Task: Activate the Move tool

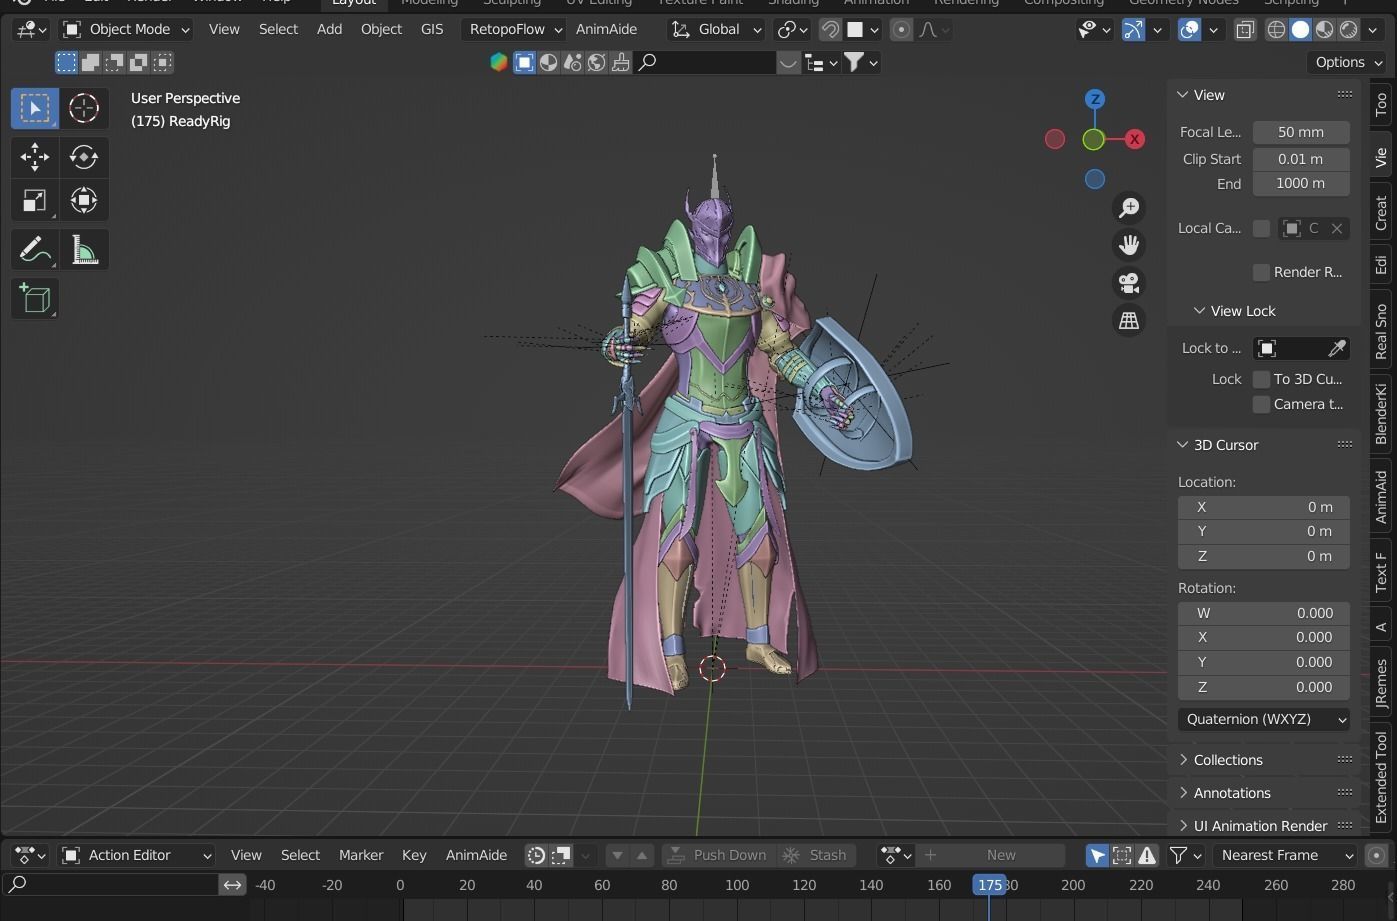Action: [x=35, y=157]
